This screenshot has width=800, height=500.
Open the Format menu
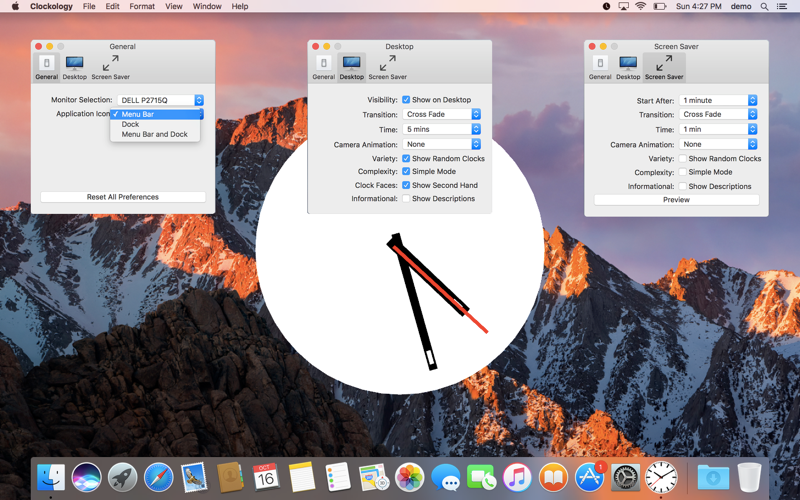coord(142,6)
